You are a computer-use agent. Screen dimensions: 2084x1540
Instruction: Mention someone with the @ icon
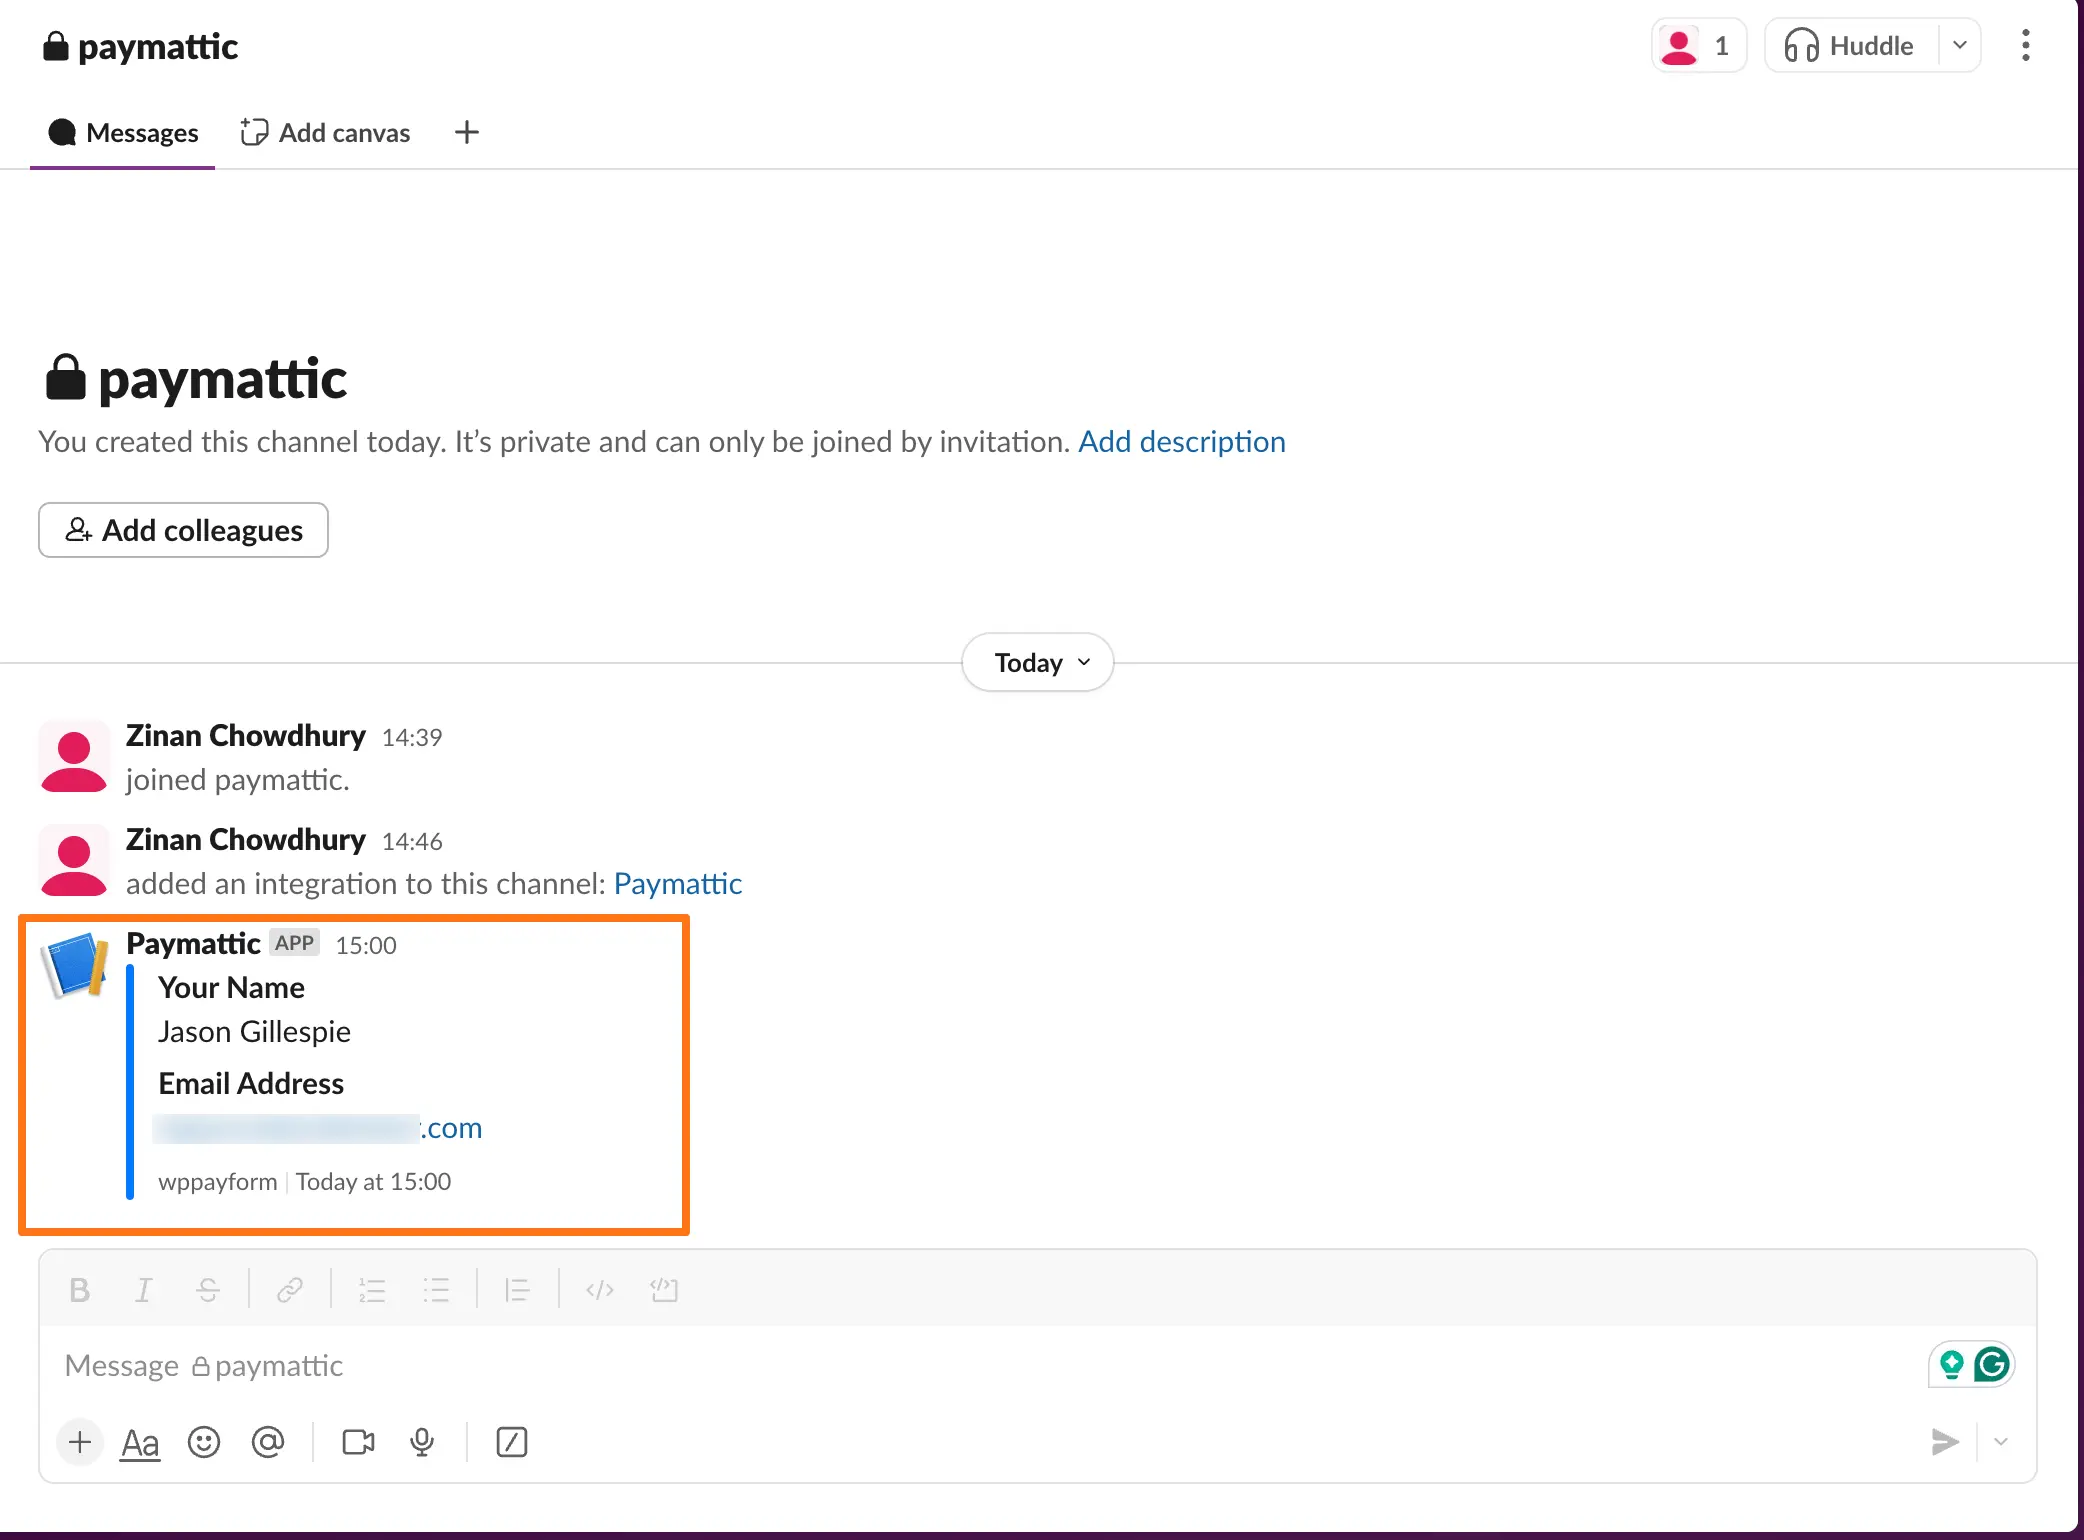point(268,1442)
